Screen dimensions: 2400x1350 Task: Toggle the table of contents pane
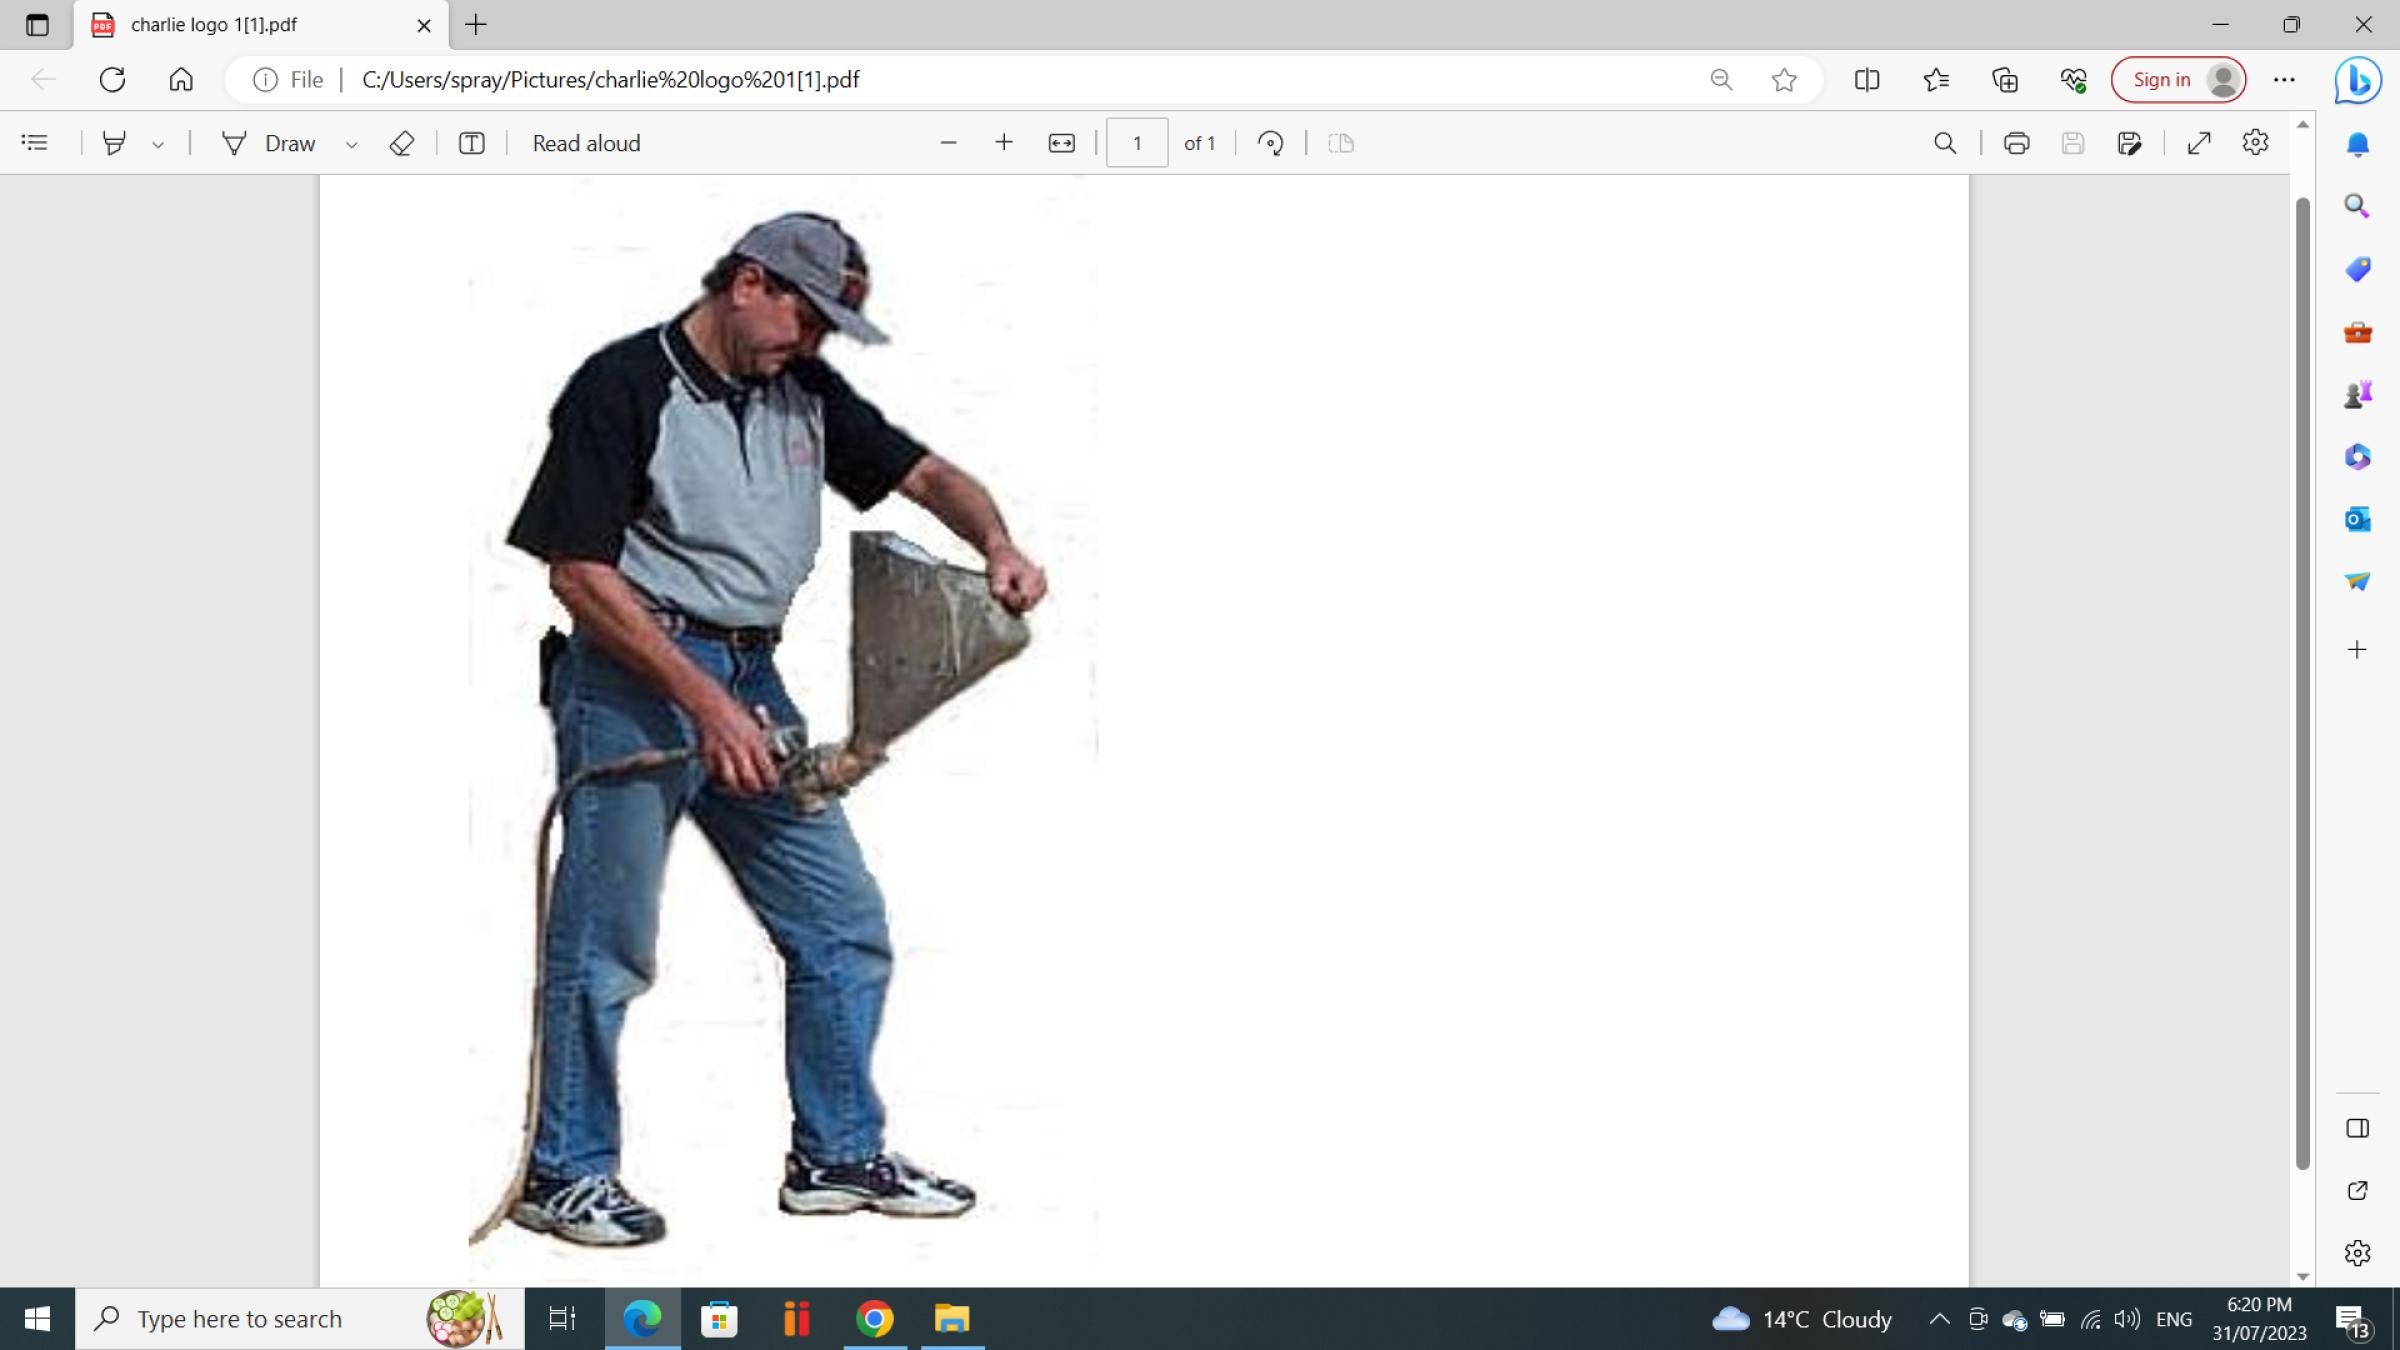(x=35, y=143)
